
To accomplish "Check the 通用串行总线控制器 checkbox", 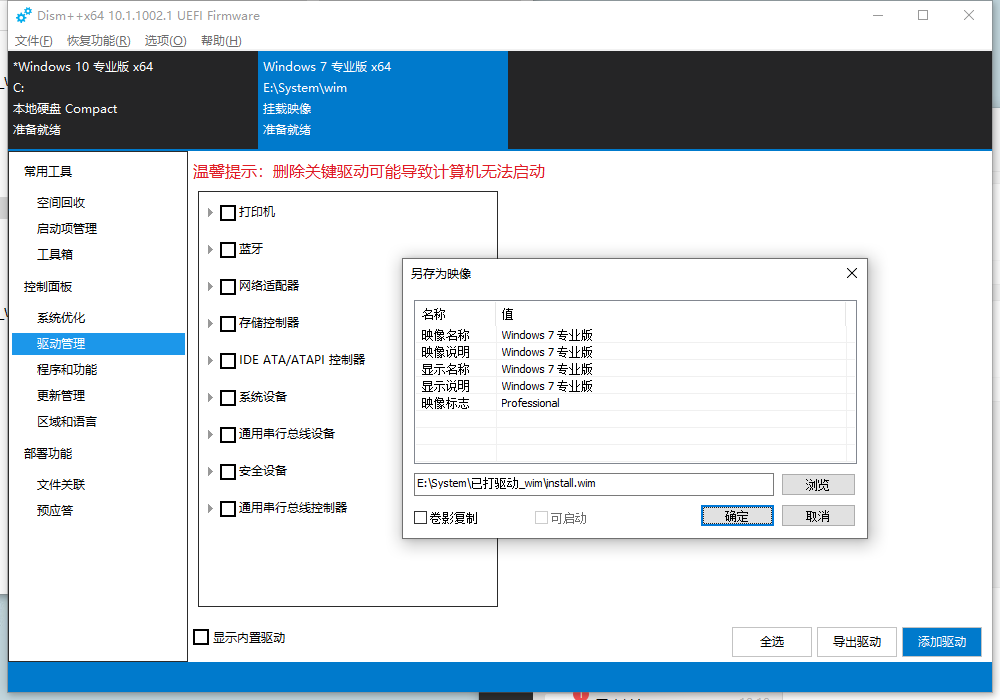I will pos(228,508).
